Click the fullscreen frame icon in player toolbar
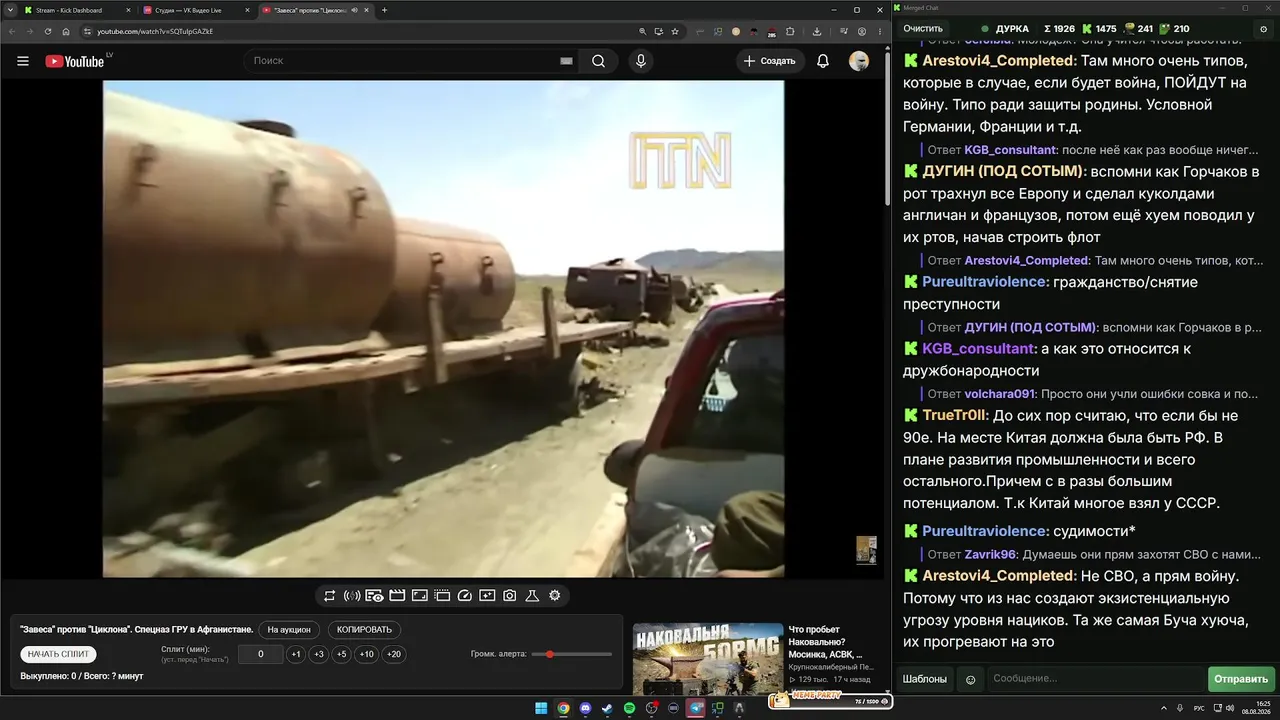Viewport: 1280px width, 720px height. pyautogui.click(x=420, y=596)
